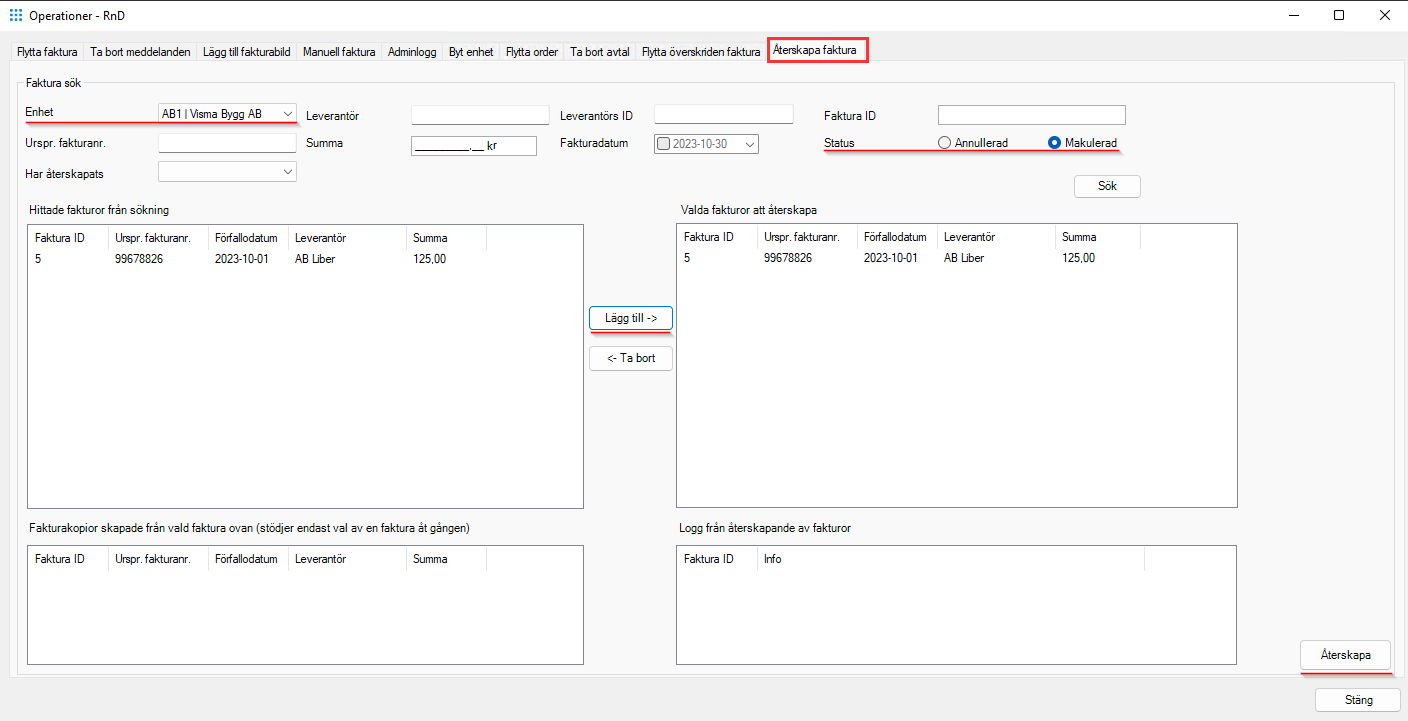Click inside the Faktura ID input field
Viewport: 1408px width, 721px height.
click(x=1031, y=114)
